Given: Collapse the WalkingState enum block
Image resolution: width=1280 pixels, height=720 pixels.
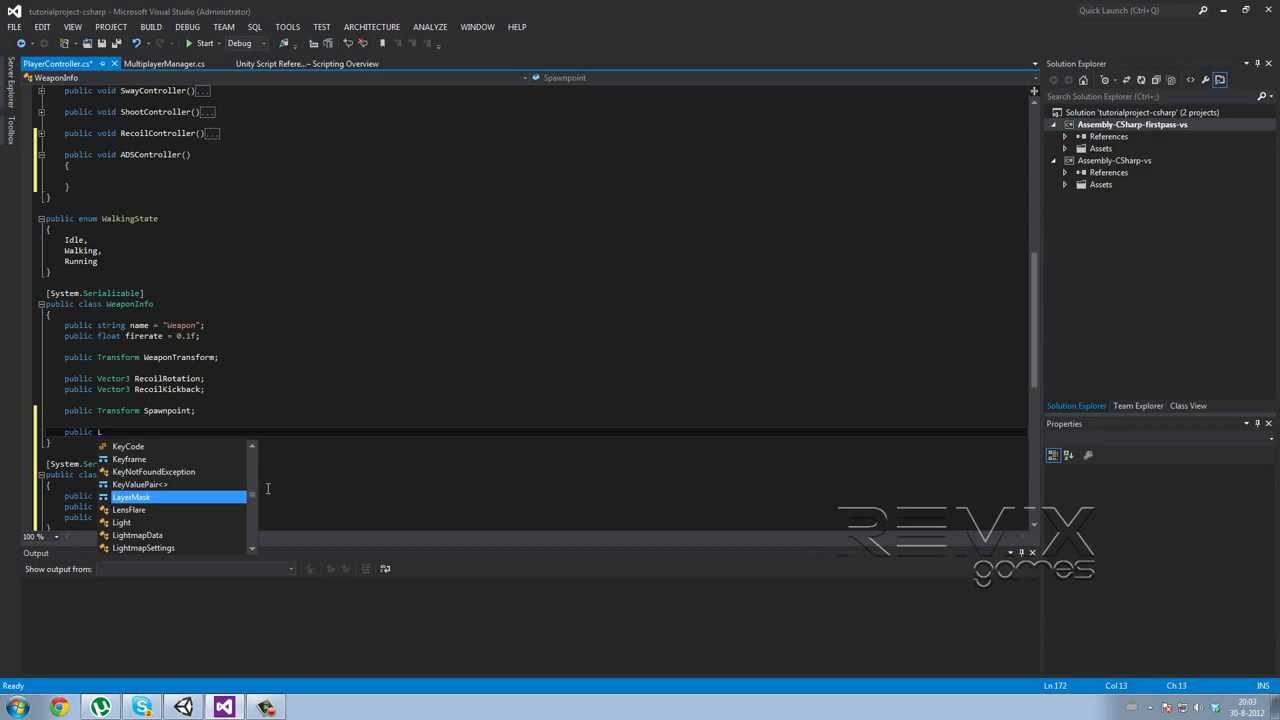Looking at the screenshot, I should [41, 219].
